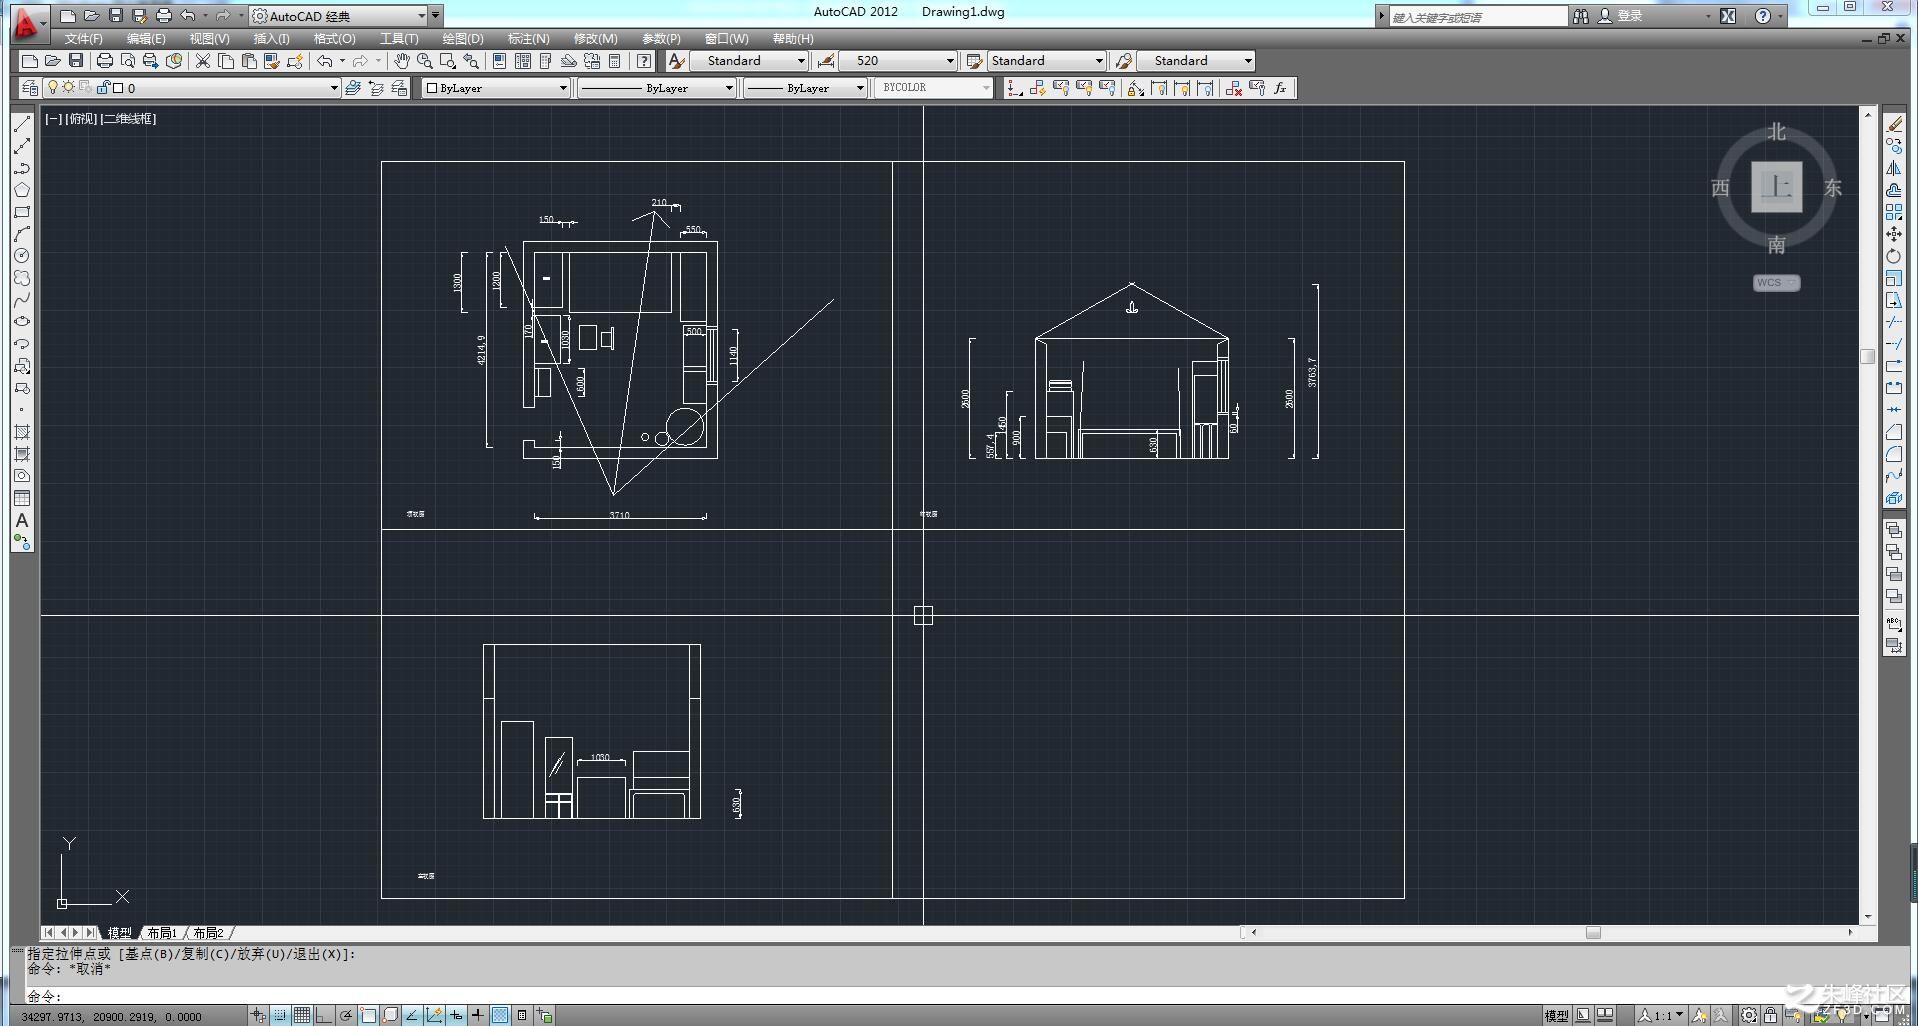
Task: Click the Save icon in standard toolbar
Action: [x=76, y=61]
